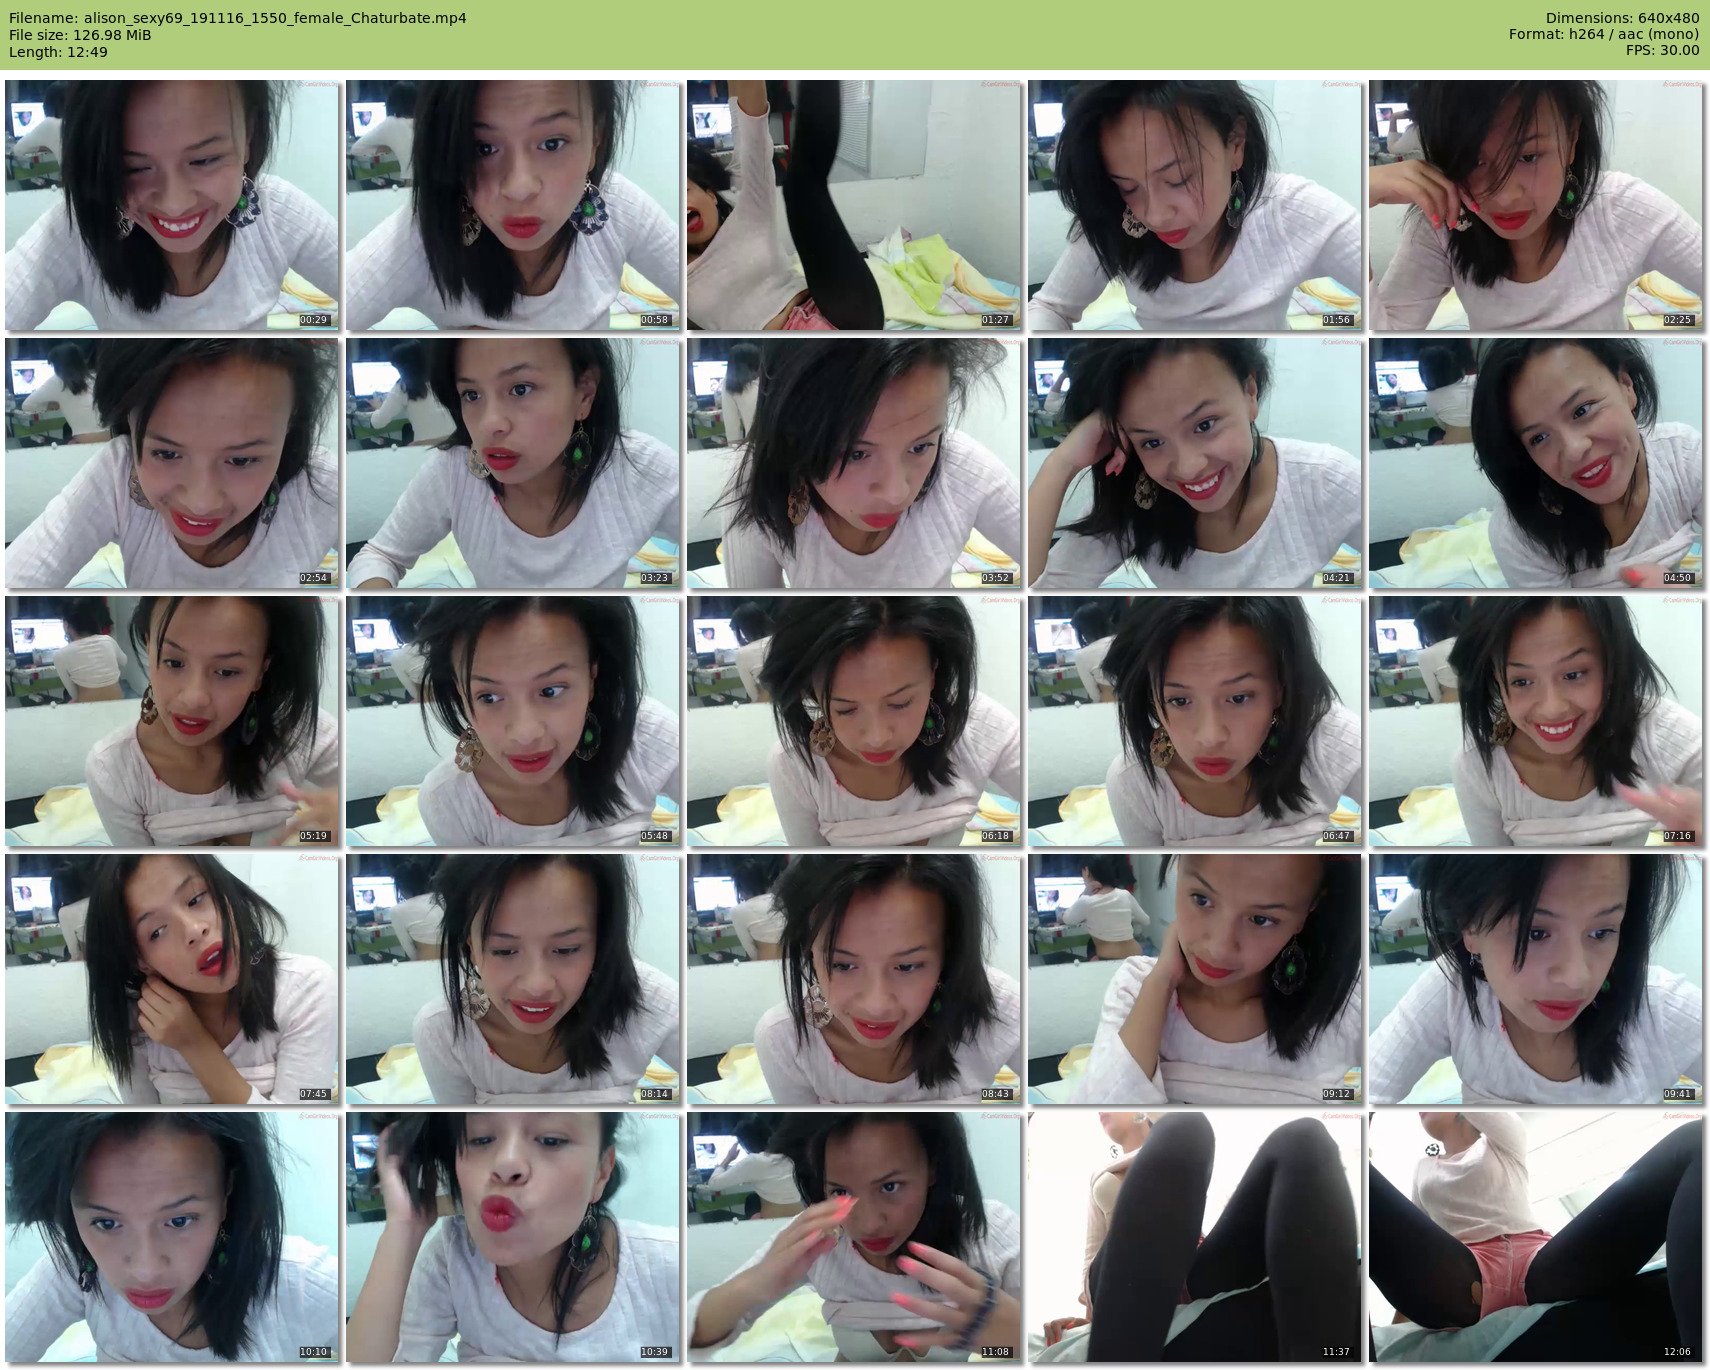Open the frame marked 06:18
This screenshot has height=1370, width=1710.
click(854, 721)
